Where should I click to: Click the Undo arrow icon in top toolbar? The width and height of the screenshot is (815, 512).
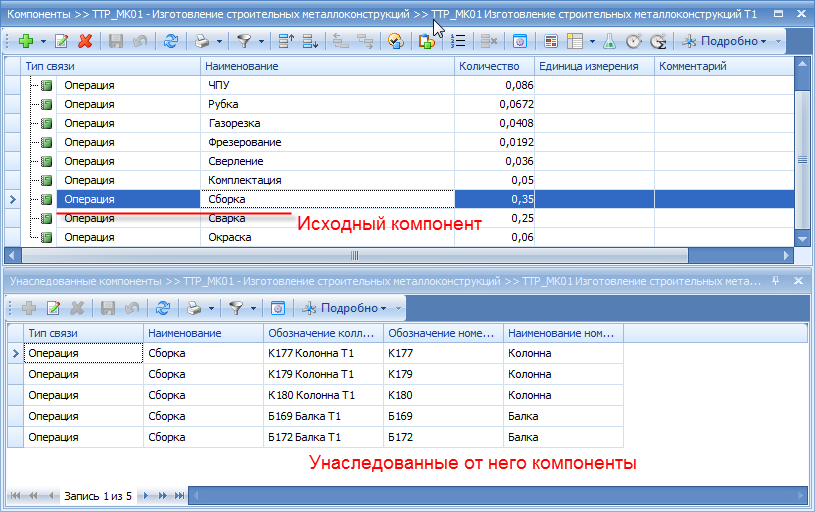click(140, 41)
